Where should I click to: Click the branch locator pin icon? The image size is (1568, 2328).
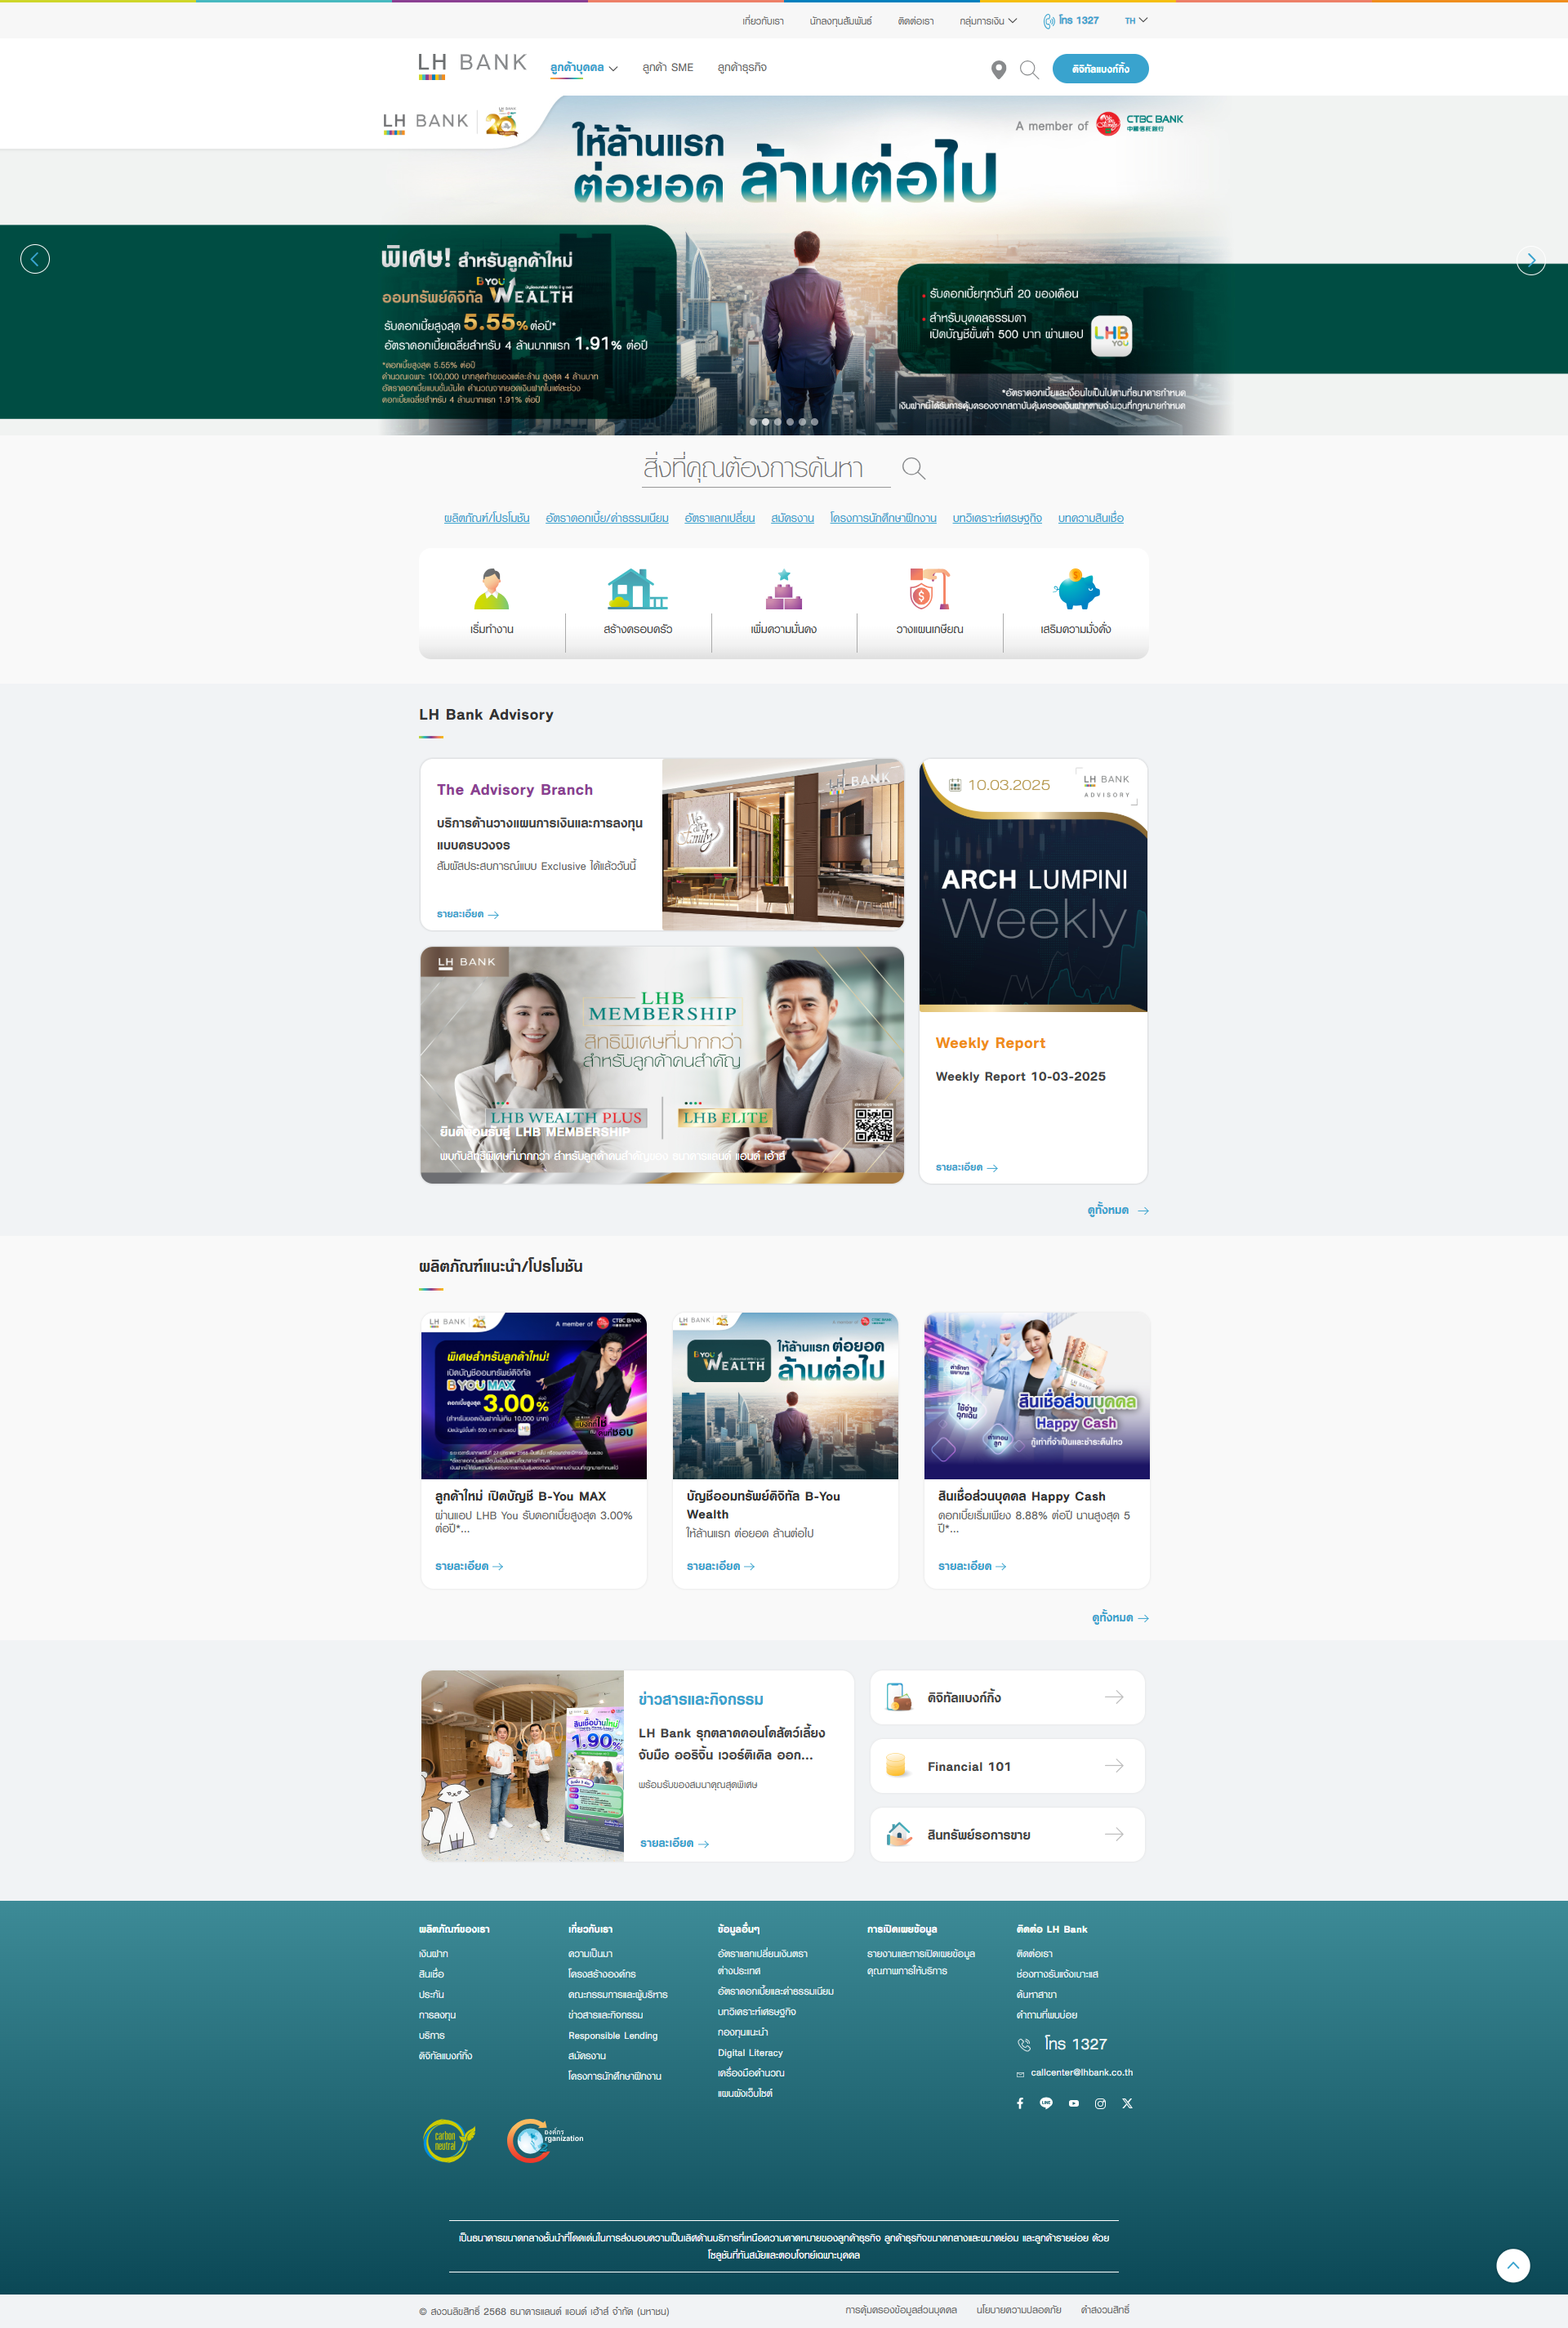(998, 69)
